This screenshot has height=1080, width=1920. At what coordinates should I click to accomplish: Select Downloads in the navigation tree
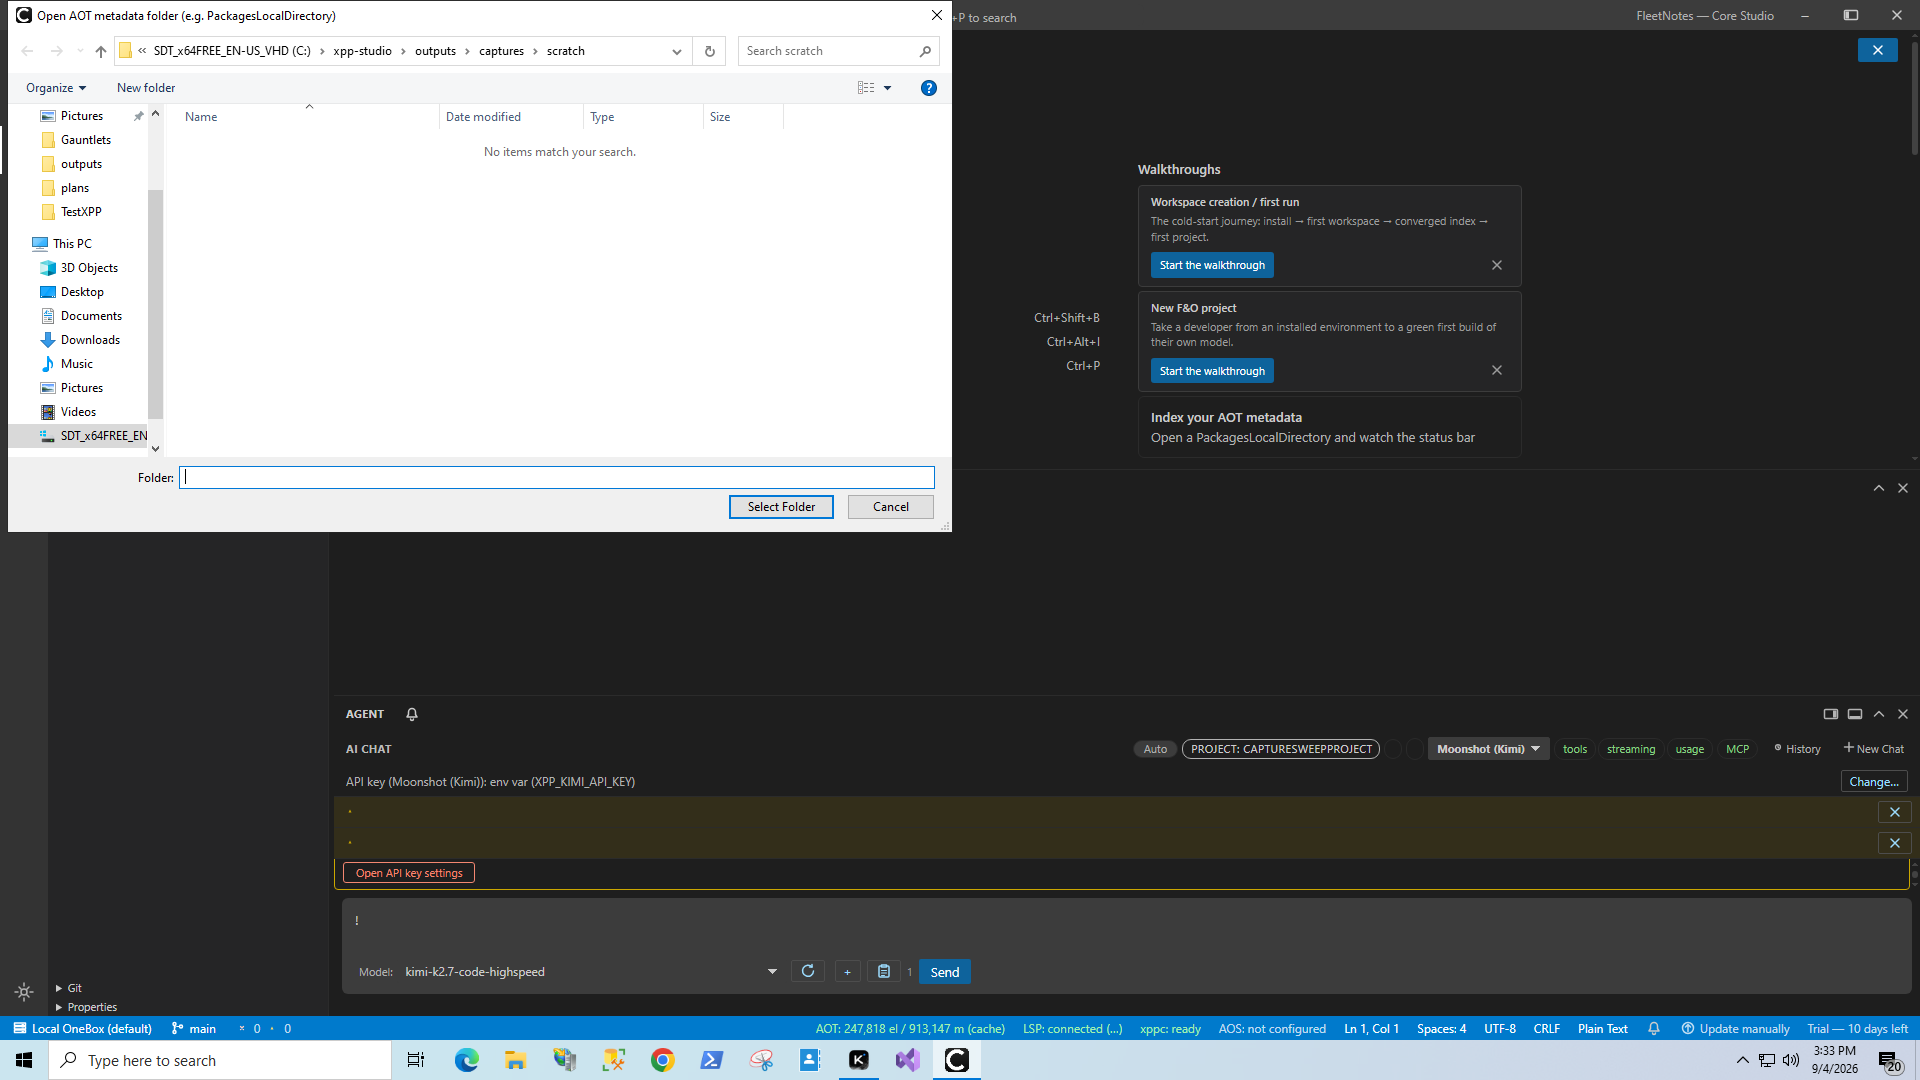click(90, 340)
